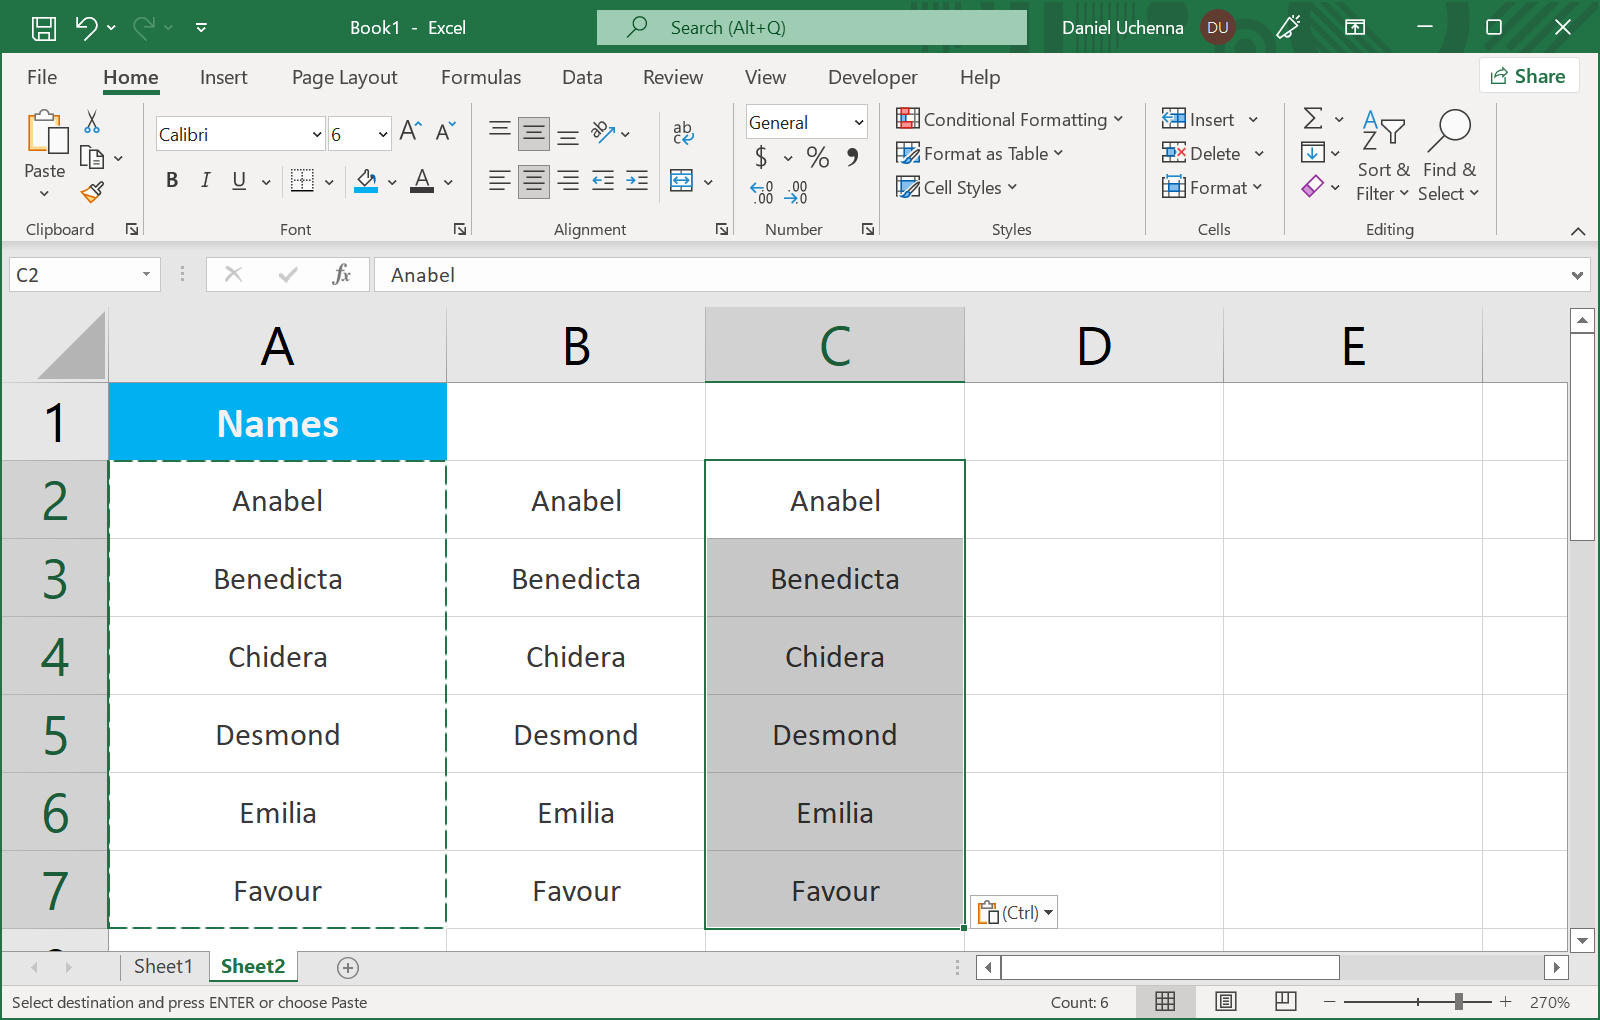Switch to Sheet1 tab
Image resolution: width=1600 pixels, height=1020 pixels.
(x=162, y=966)
